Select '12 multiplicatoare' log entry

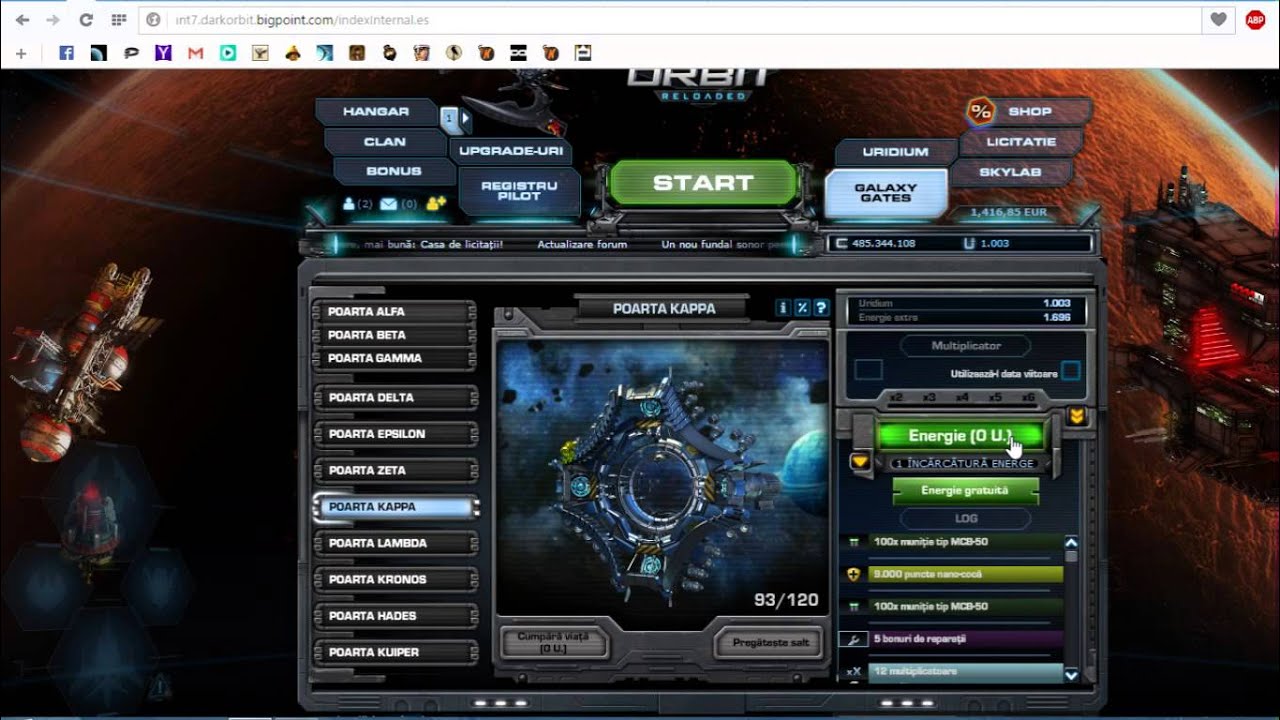click(963, 671)
